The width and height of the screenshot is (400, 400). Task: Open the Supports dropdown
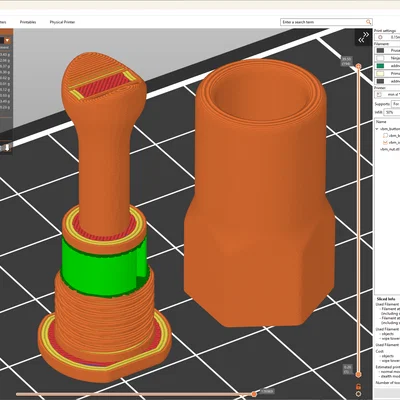(396, 104)
